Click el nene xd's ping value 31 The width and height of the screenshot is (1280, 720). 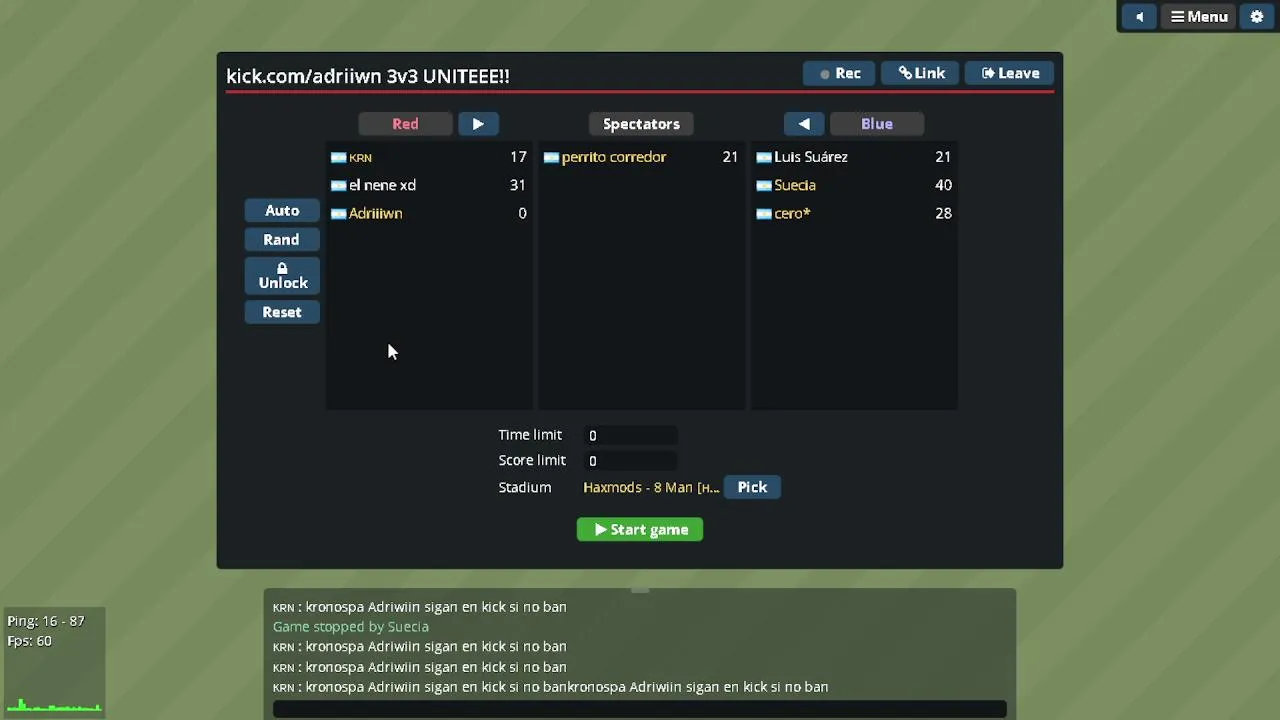517,185
